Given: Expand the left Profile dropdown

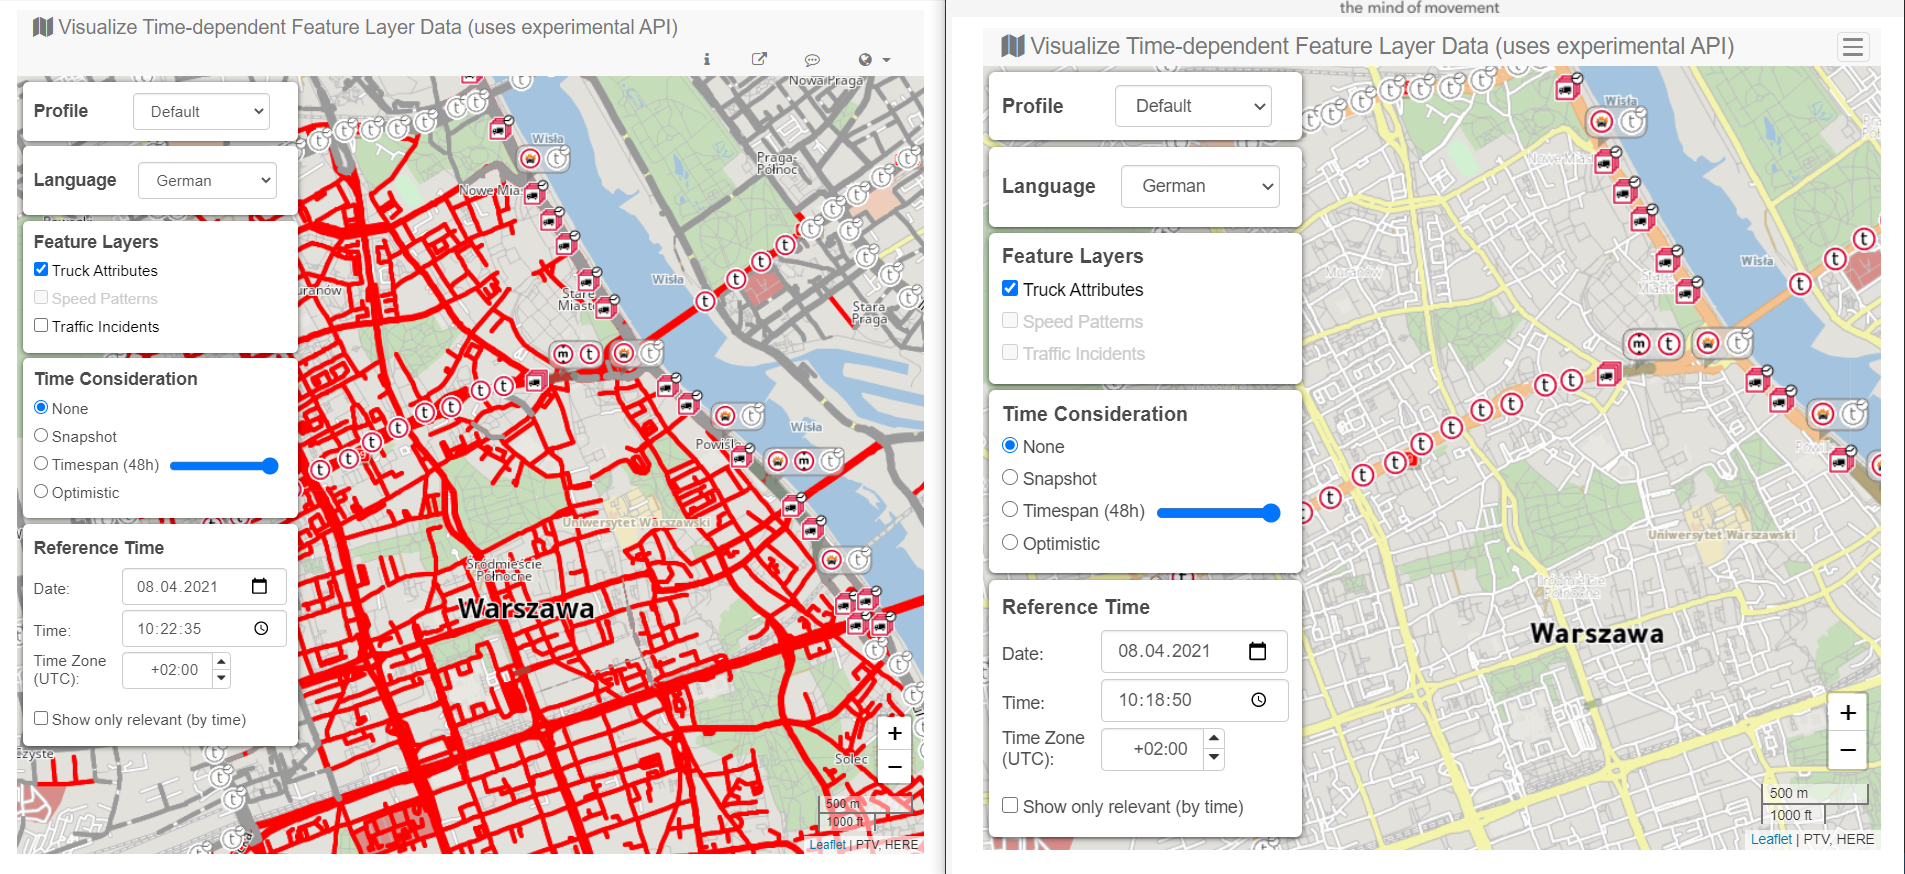Looking at the screenshot, I should pos(201,112).
